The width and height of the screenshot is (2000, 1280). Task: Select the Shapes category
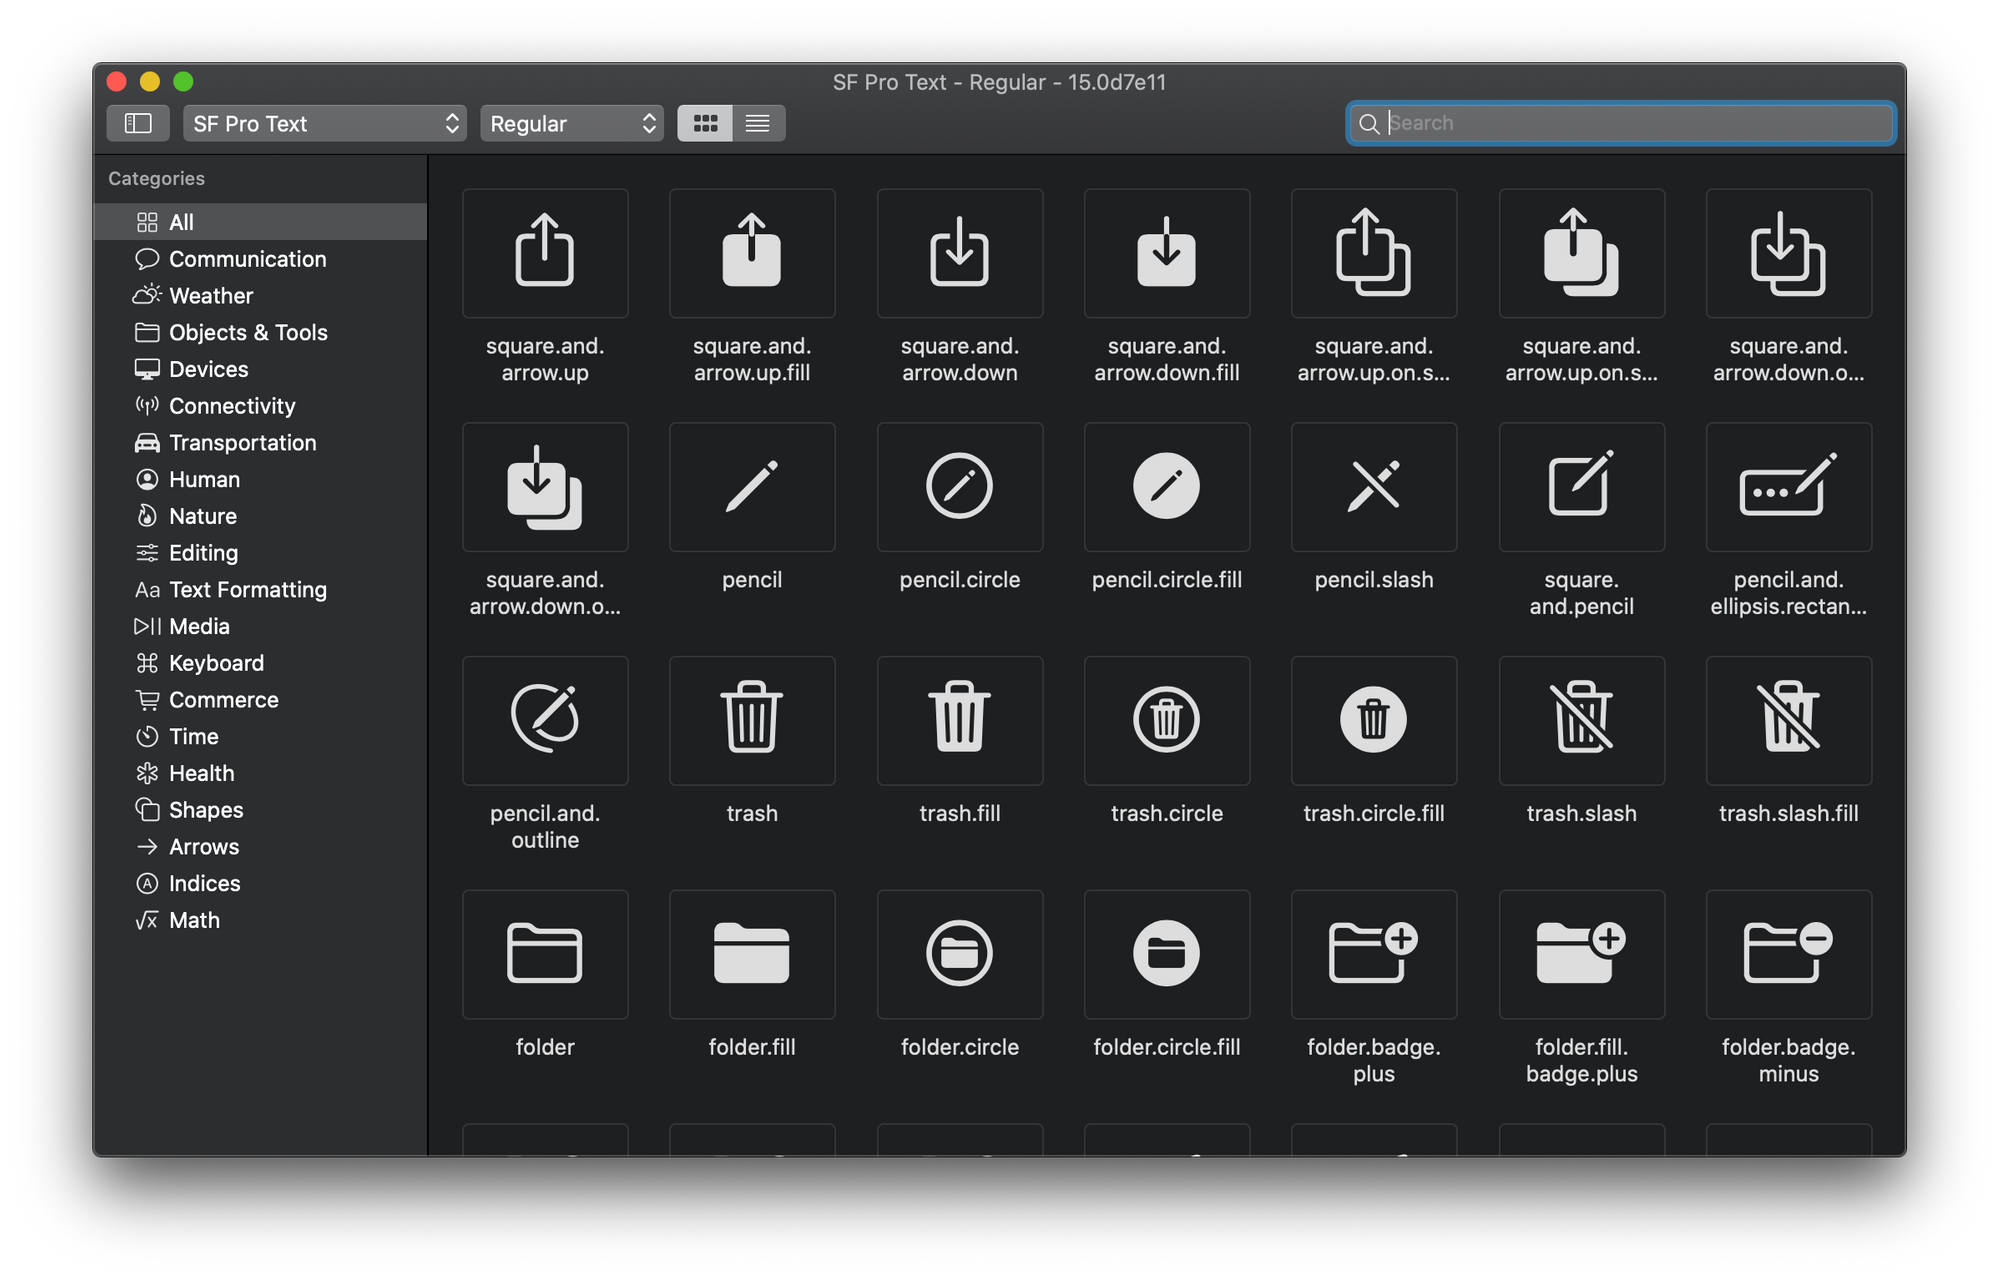pyautogui.click(x=260, y=810)
